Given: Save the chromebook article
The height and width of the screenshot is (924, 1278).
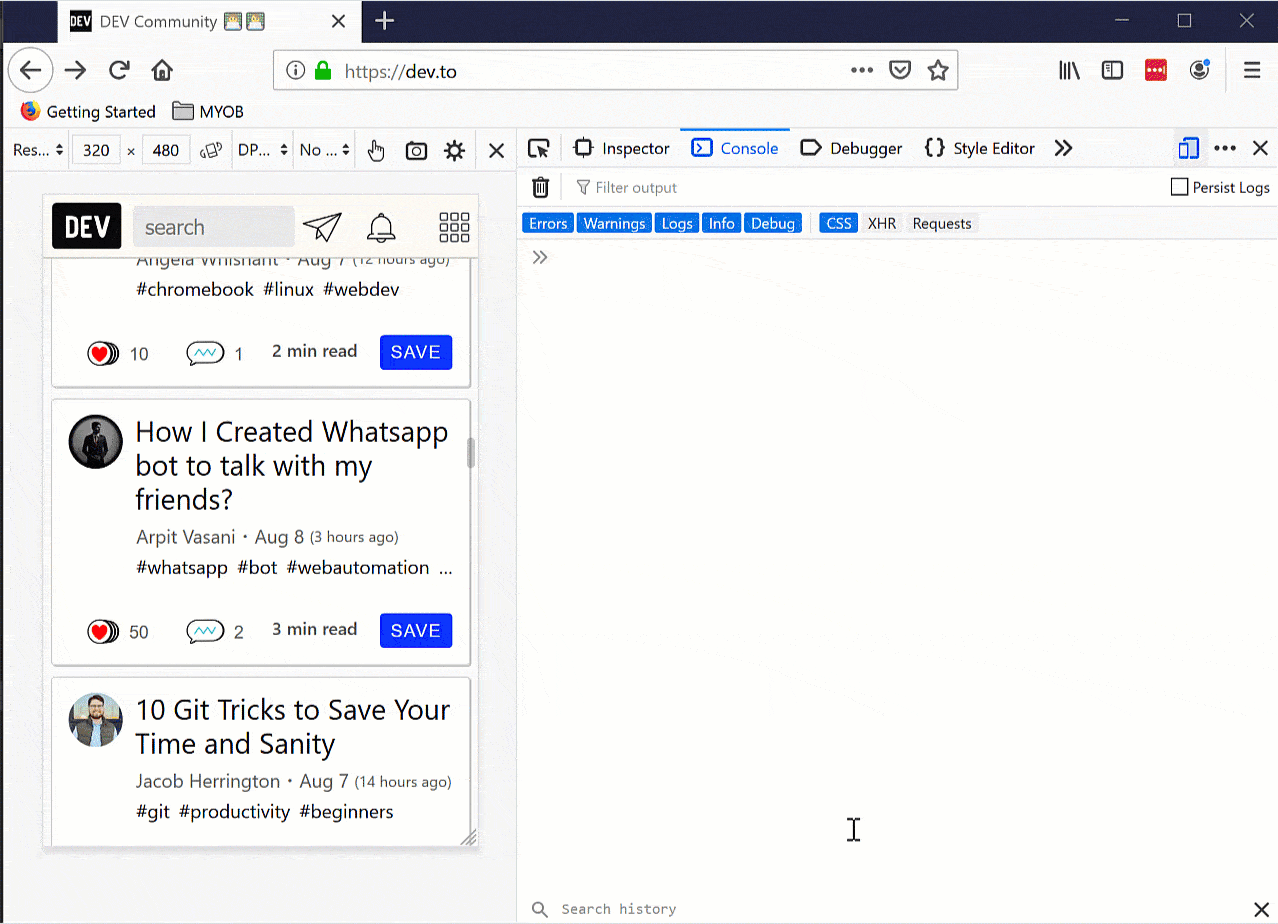Looking at the screenshot, I should tap(416, 352).
